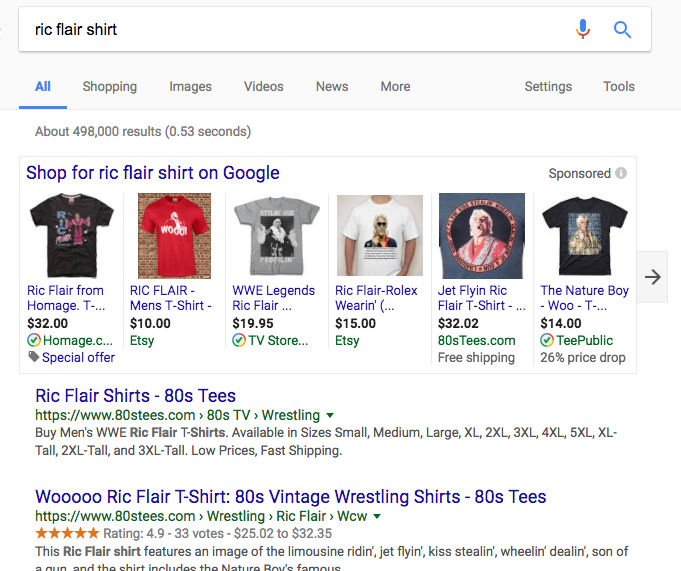Open Ric Flair-Rolex Wearin' product link
The image size is (681, 571).
376,298
